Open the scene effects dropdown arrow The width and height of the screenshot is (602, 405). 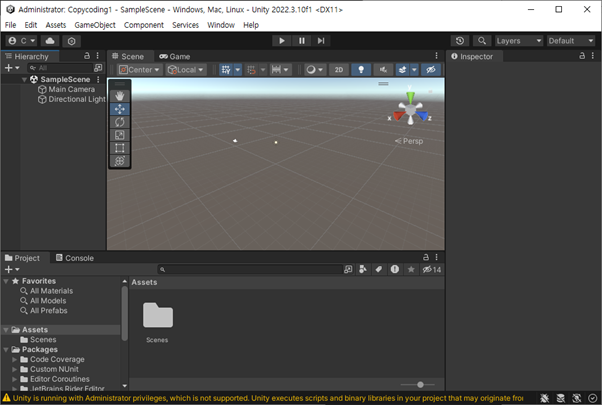coord(414,70)
